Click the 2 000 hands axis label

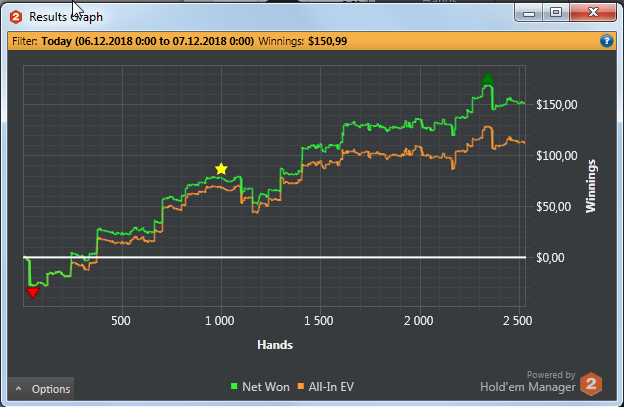click(x=418, y=321)
